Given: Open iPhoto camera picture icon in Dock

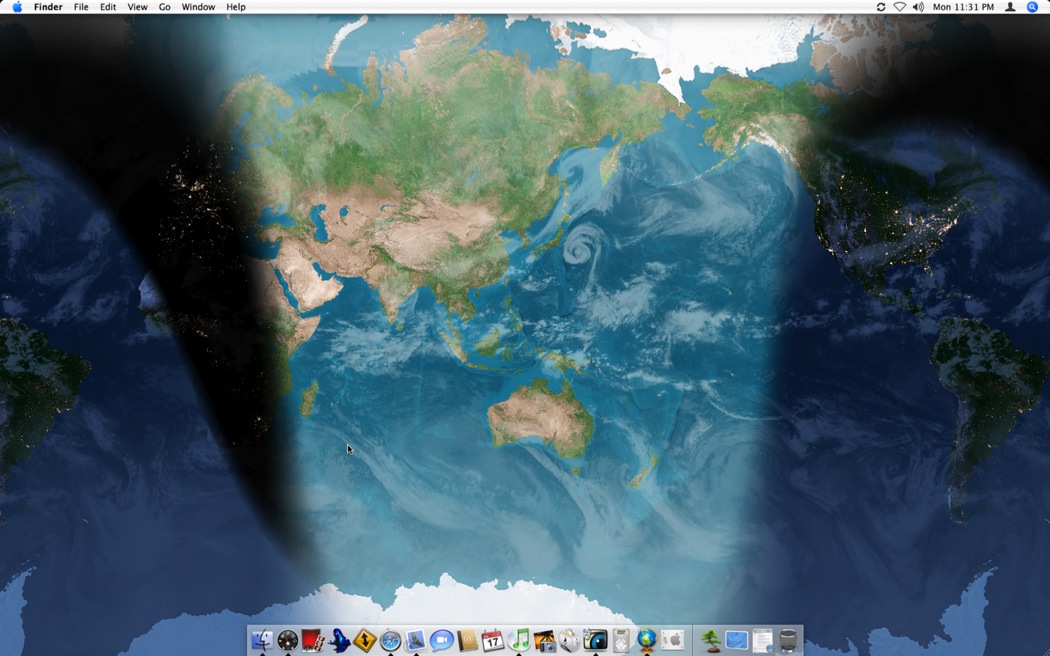Looking at the screenshot, I should point(544,641).
